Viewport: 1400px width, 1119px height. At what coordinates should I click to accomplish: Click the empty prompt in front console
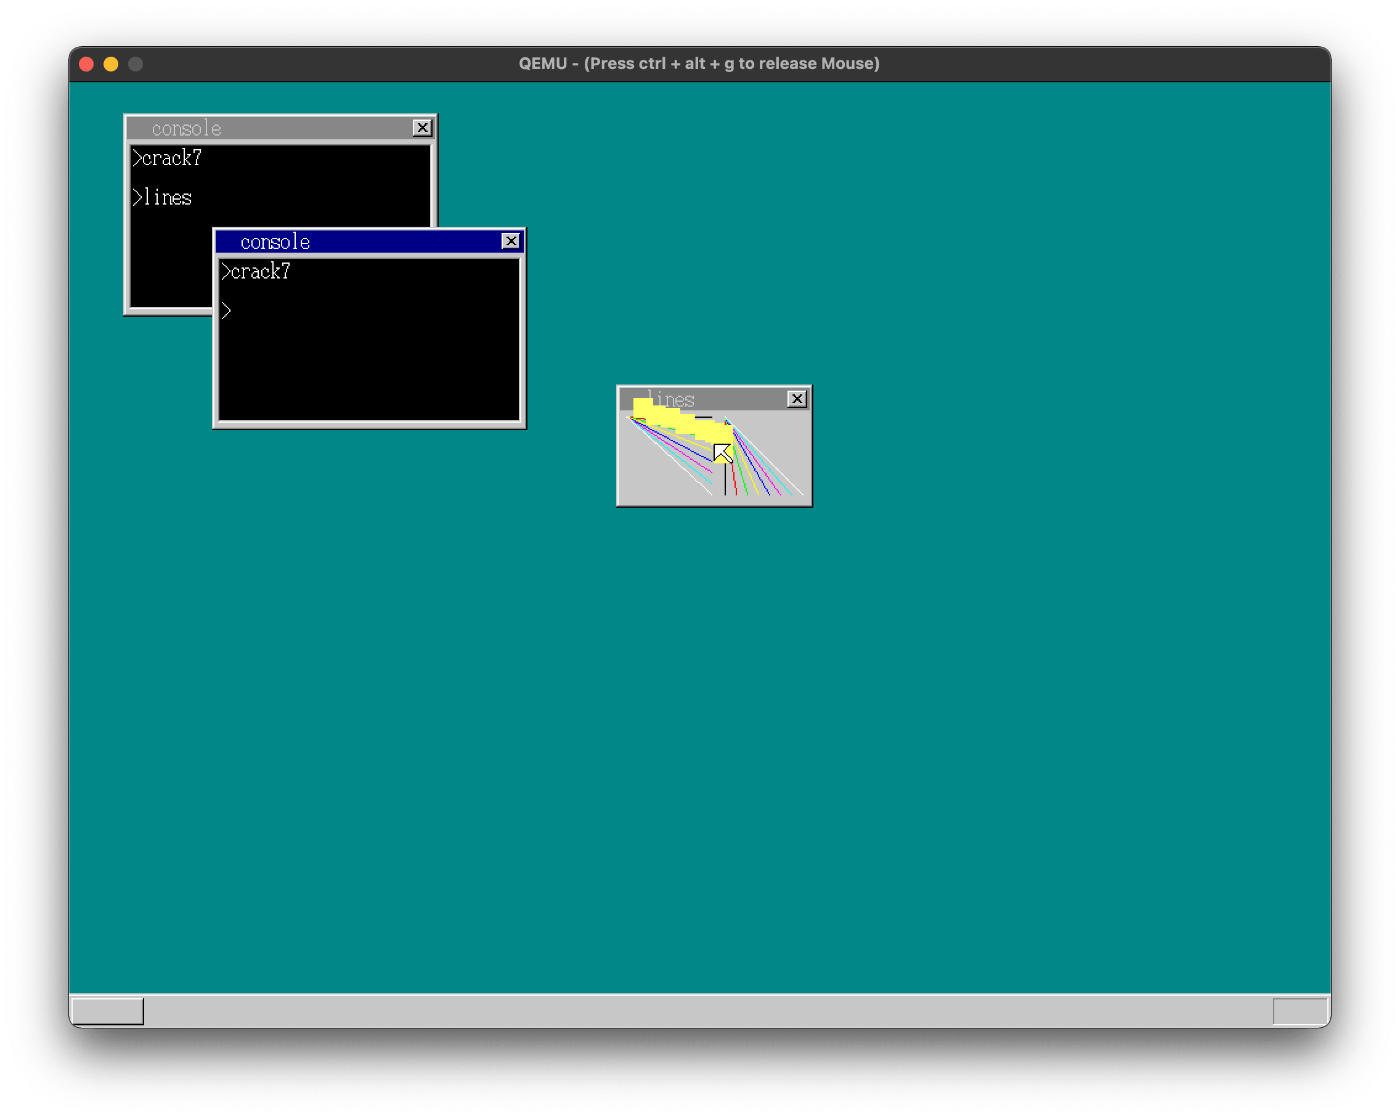tap(227, 311)
